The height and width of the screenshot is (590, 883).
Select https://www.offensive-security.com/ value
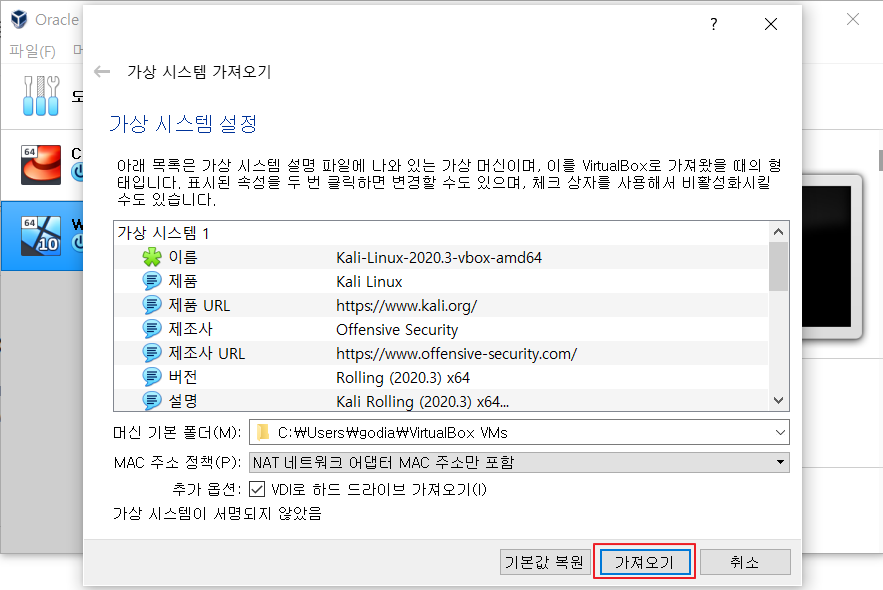[x=456, y=354]
